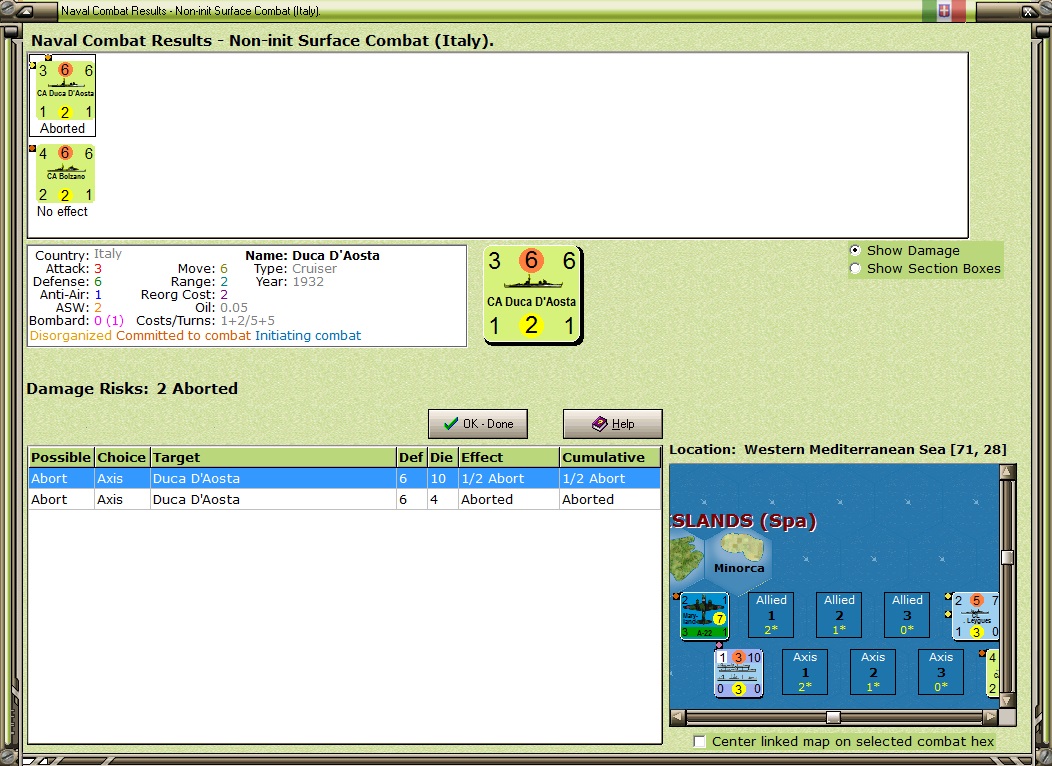Click the Allied 2 sea section box
1052x766 pixels.
(839, 614)
